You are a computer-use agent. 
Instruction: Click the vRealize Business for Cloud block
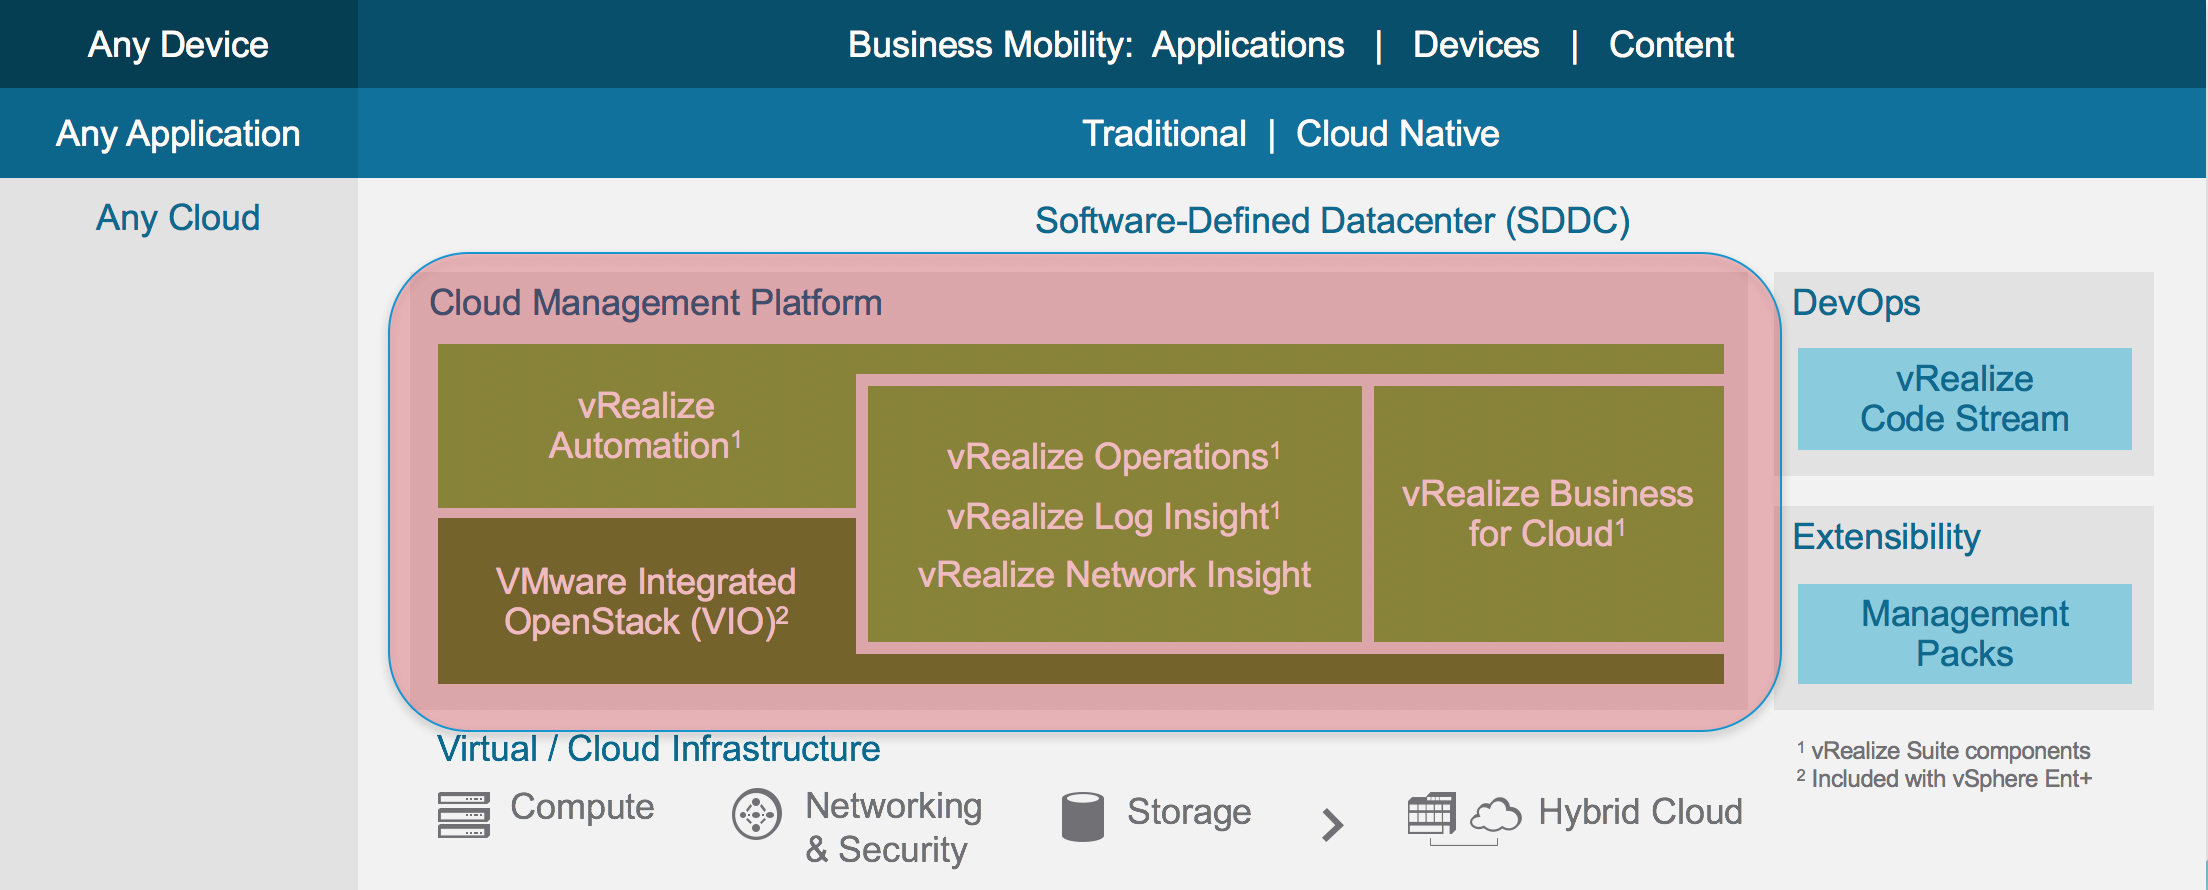1548,514
